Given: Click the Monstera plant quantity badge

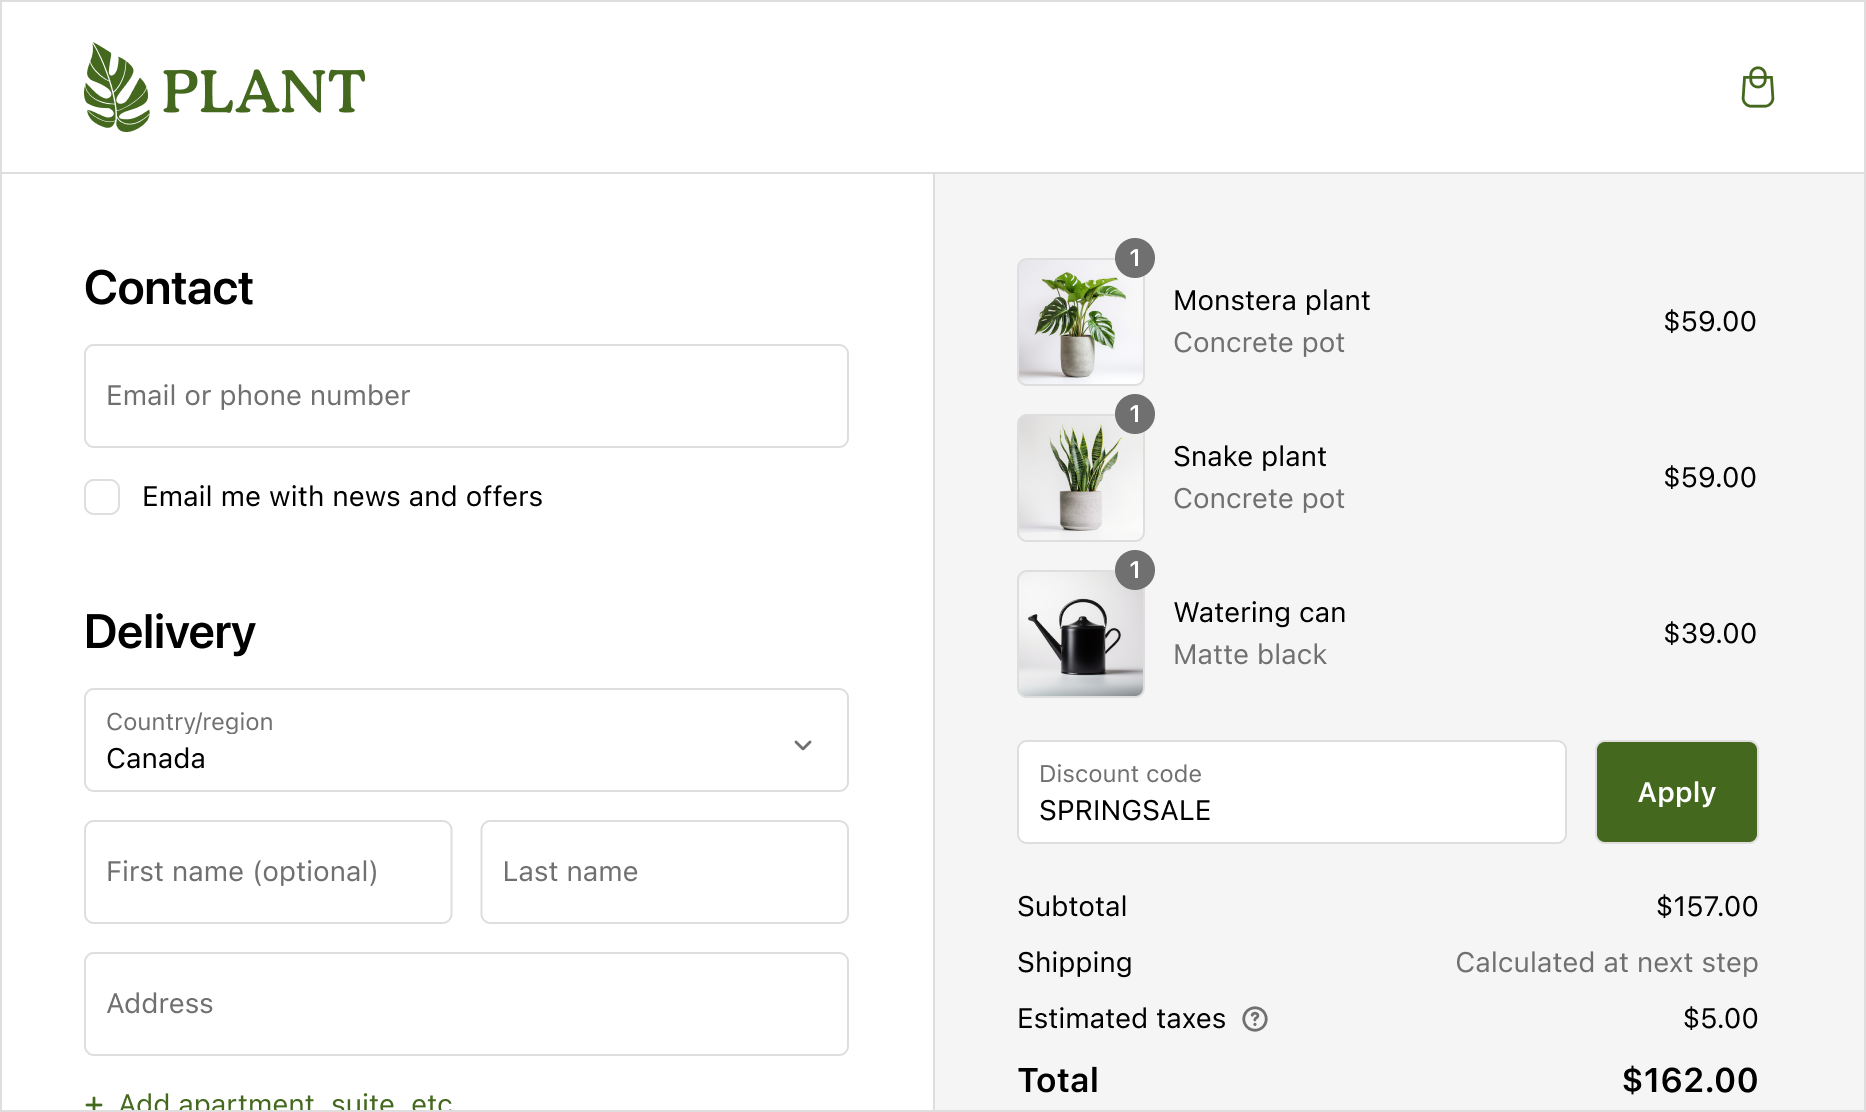Looking at the screenshot, I should [x=1135, y=258].
